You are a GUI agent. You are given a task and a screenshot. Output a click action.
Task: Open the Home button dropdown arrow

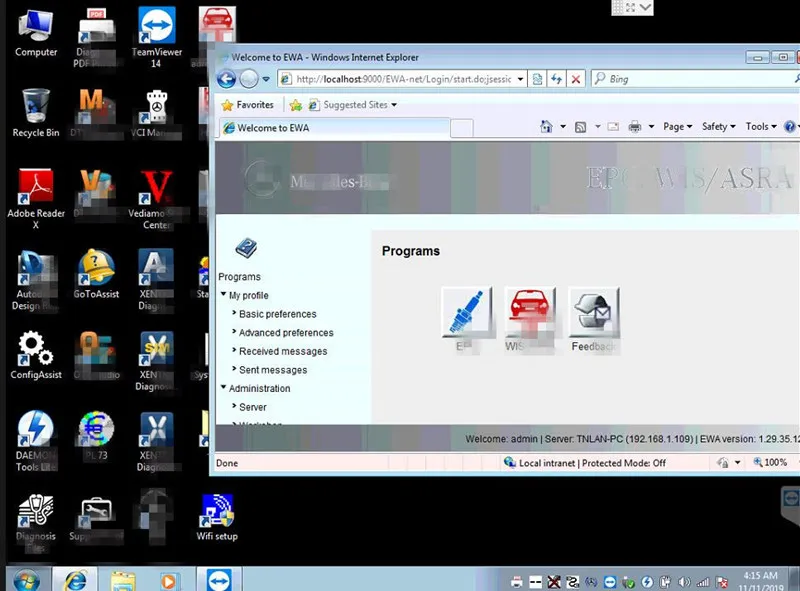[563, 127]
